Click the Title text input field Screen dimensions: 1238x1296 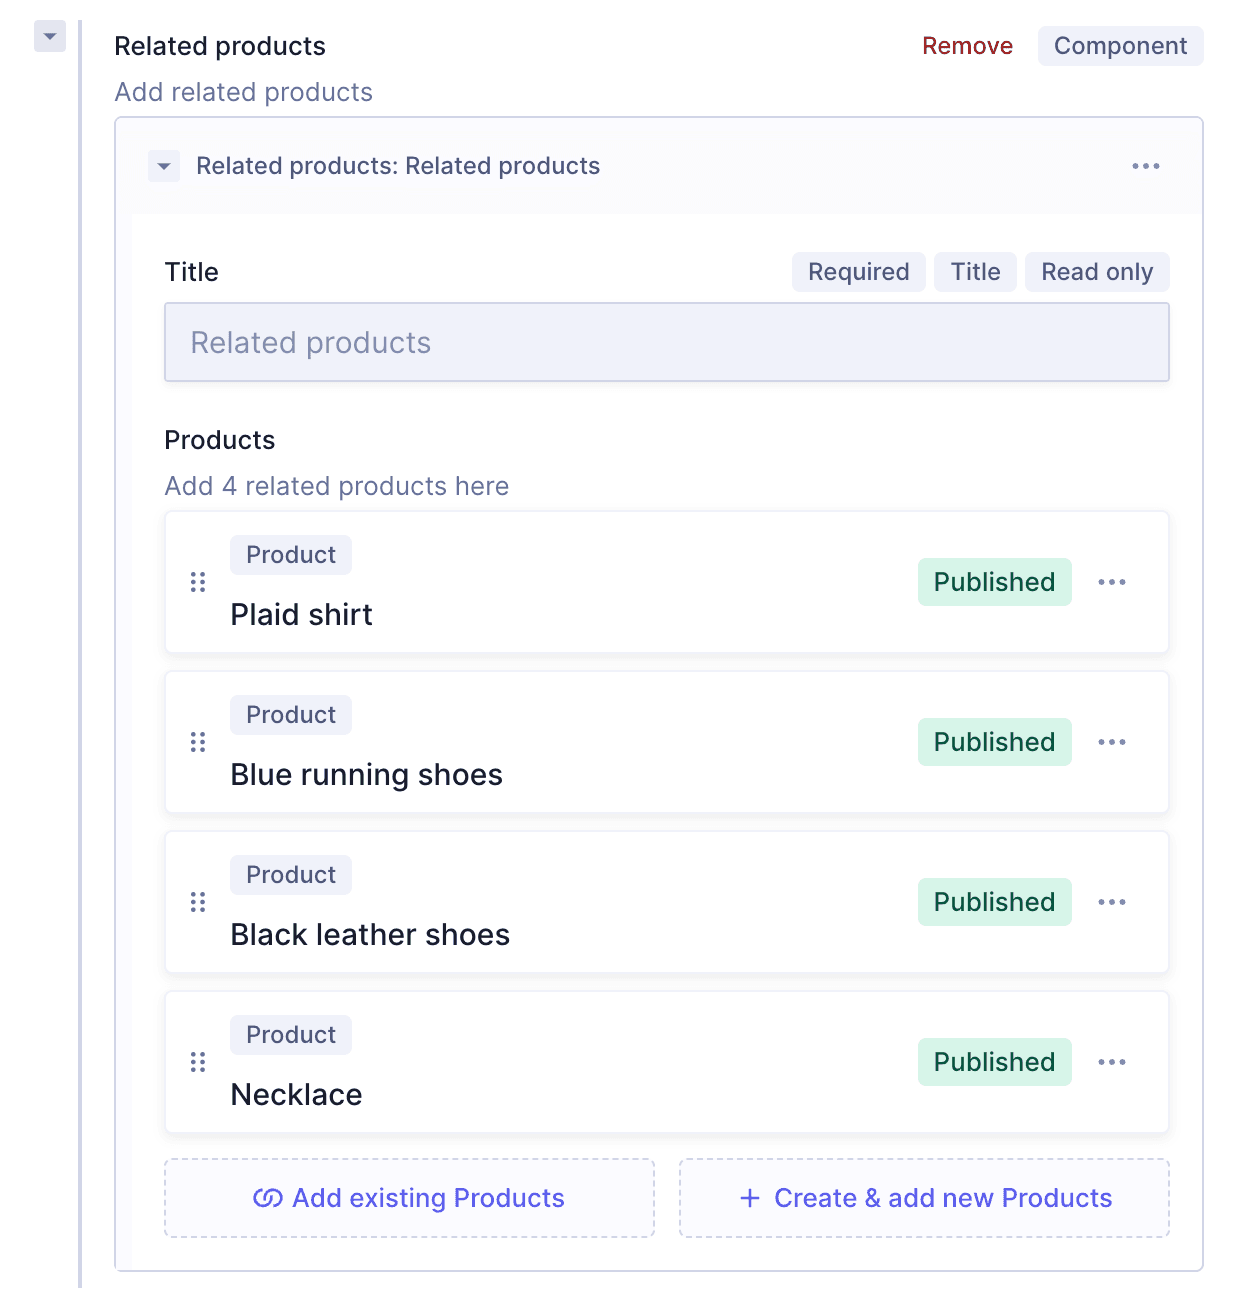coord(666,342)
